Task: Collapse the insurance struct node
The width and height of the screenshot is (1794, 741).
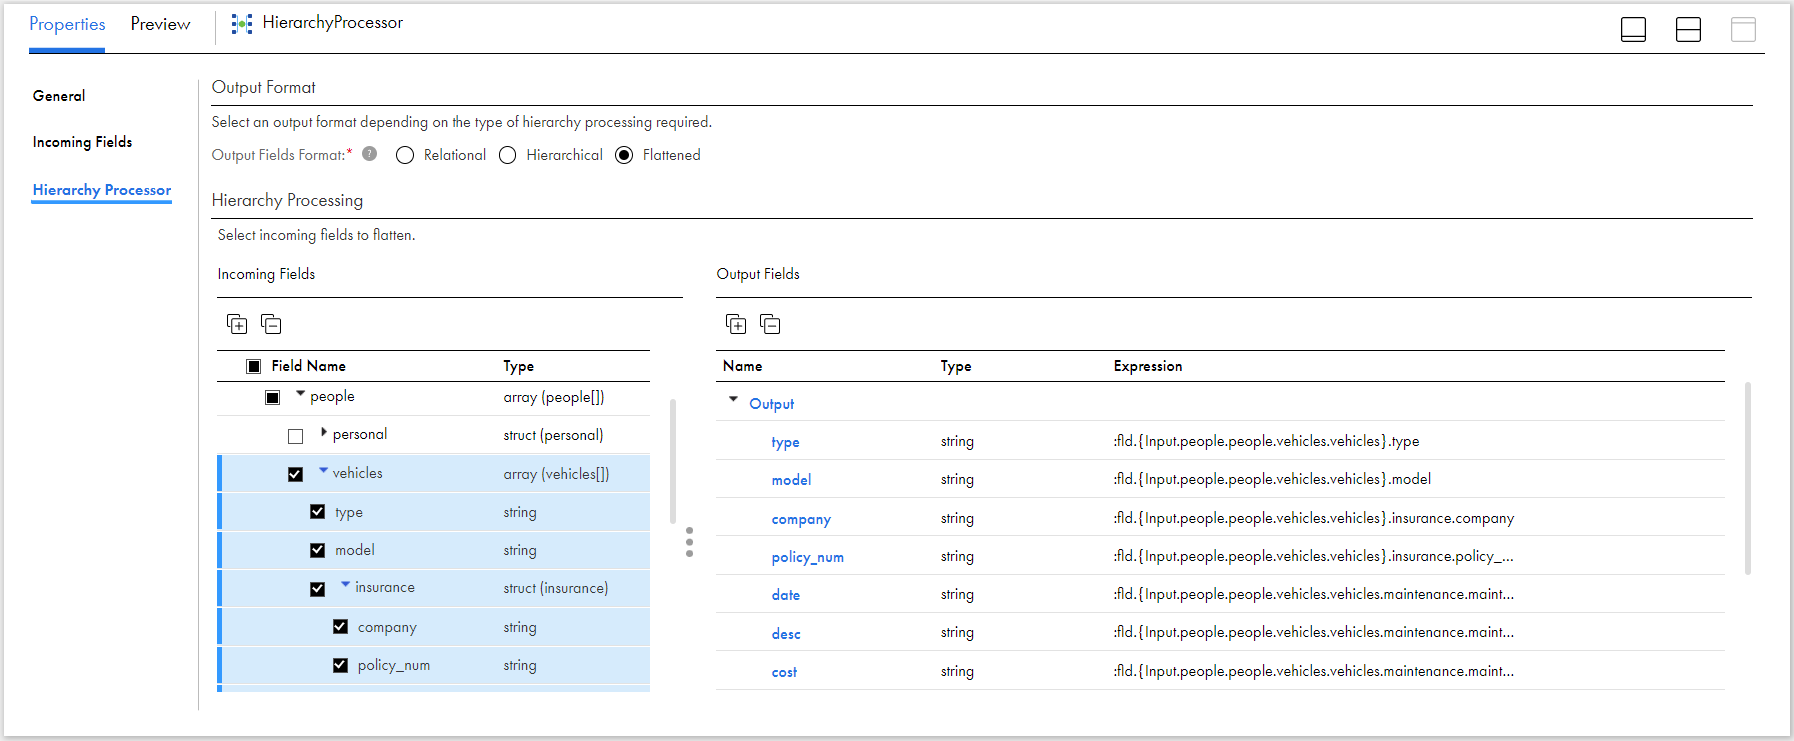Action: click(345, 584)
